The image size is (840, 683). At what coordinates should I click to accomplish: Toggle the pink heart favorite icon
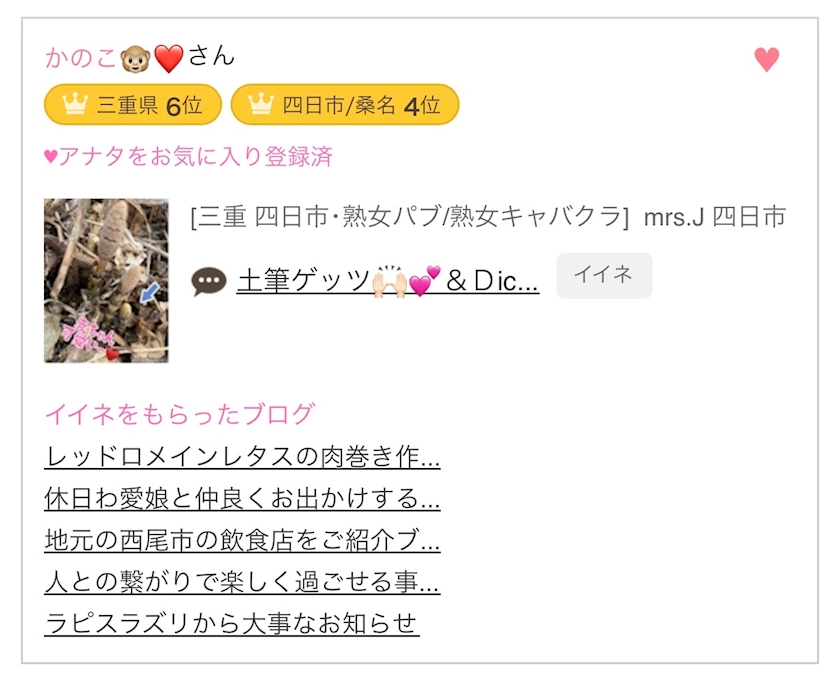point(767,59)
